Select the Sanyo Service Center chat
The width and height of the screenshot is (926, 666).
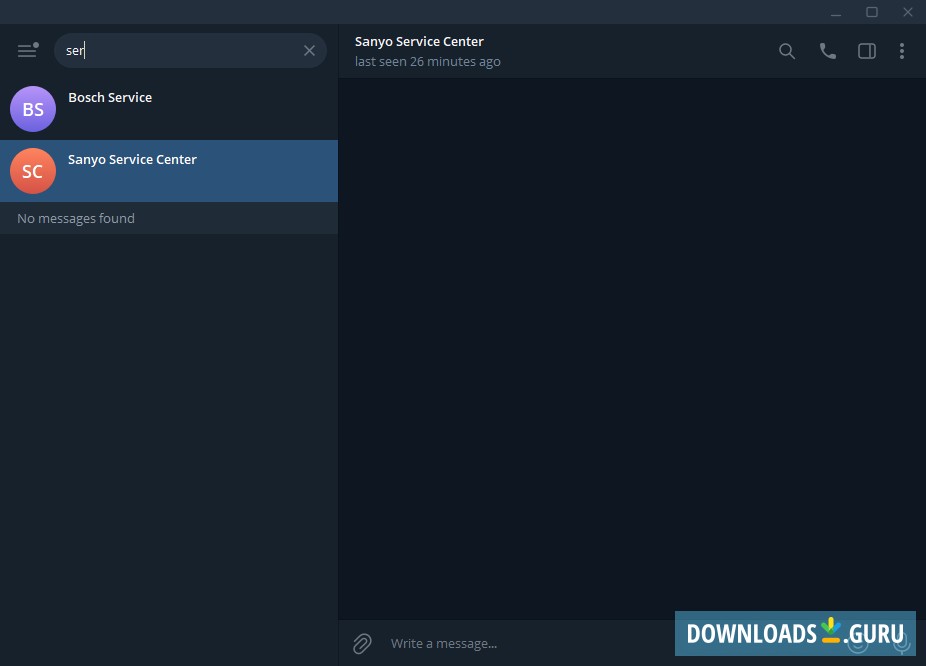pos(169,171)
